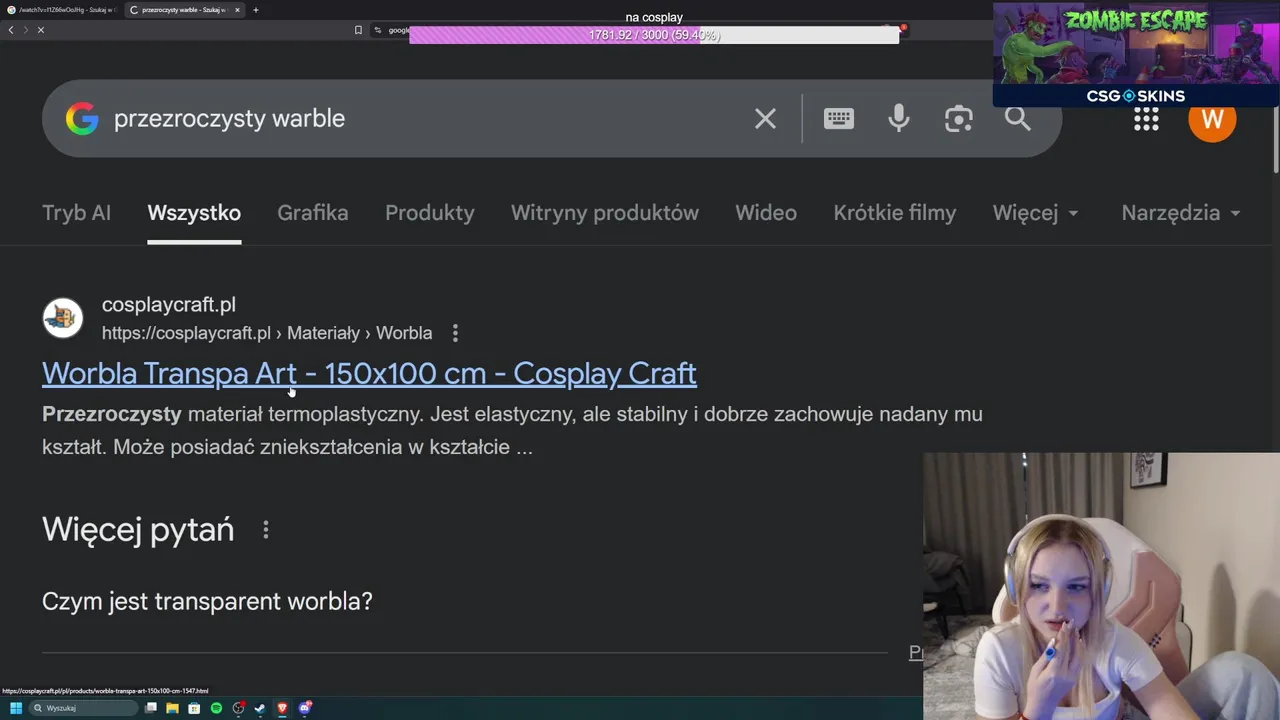The width and height of the screenshot is (1280, 720).
Task: Stop the page loading
Action: tap(41, 30)
